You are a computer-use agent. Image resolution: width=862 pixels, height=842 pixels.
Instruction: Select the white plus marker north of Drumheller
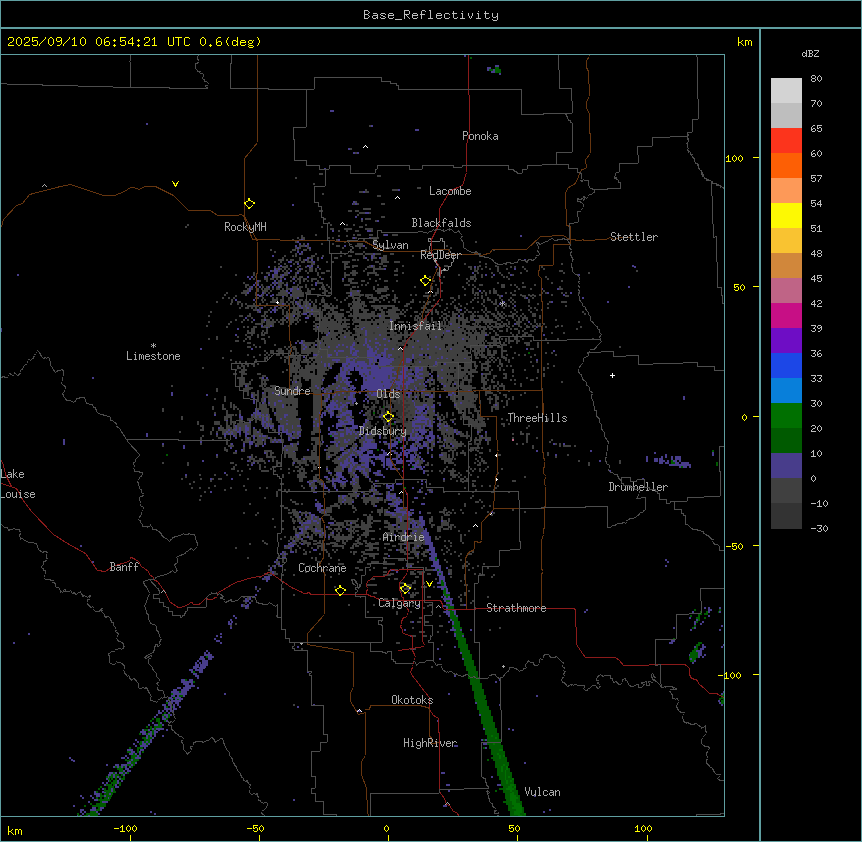coord(612,375)
